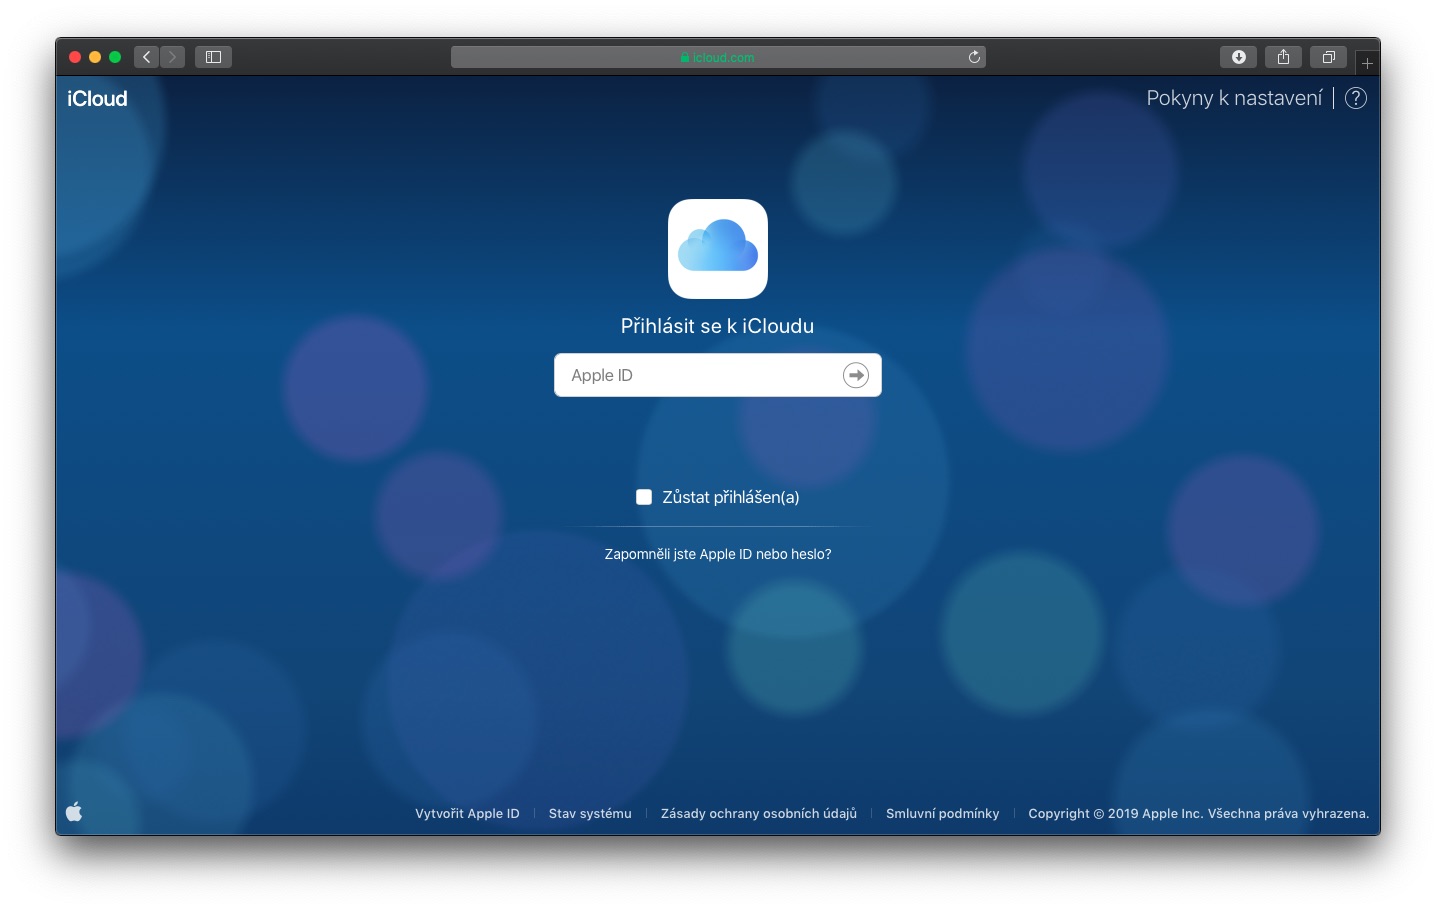Click the Safari back arrow button
Screen dimensions: 1436x909
coord(147,57)
